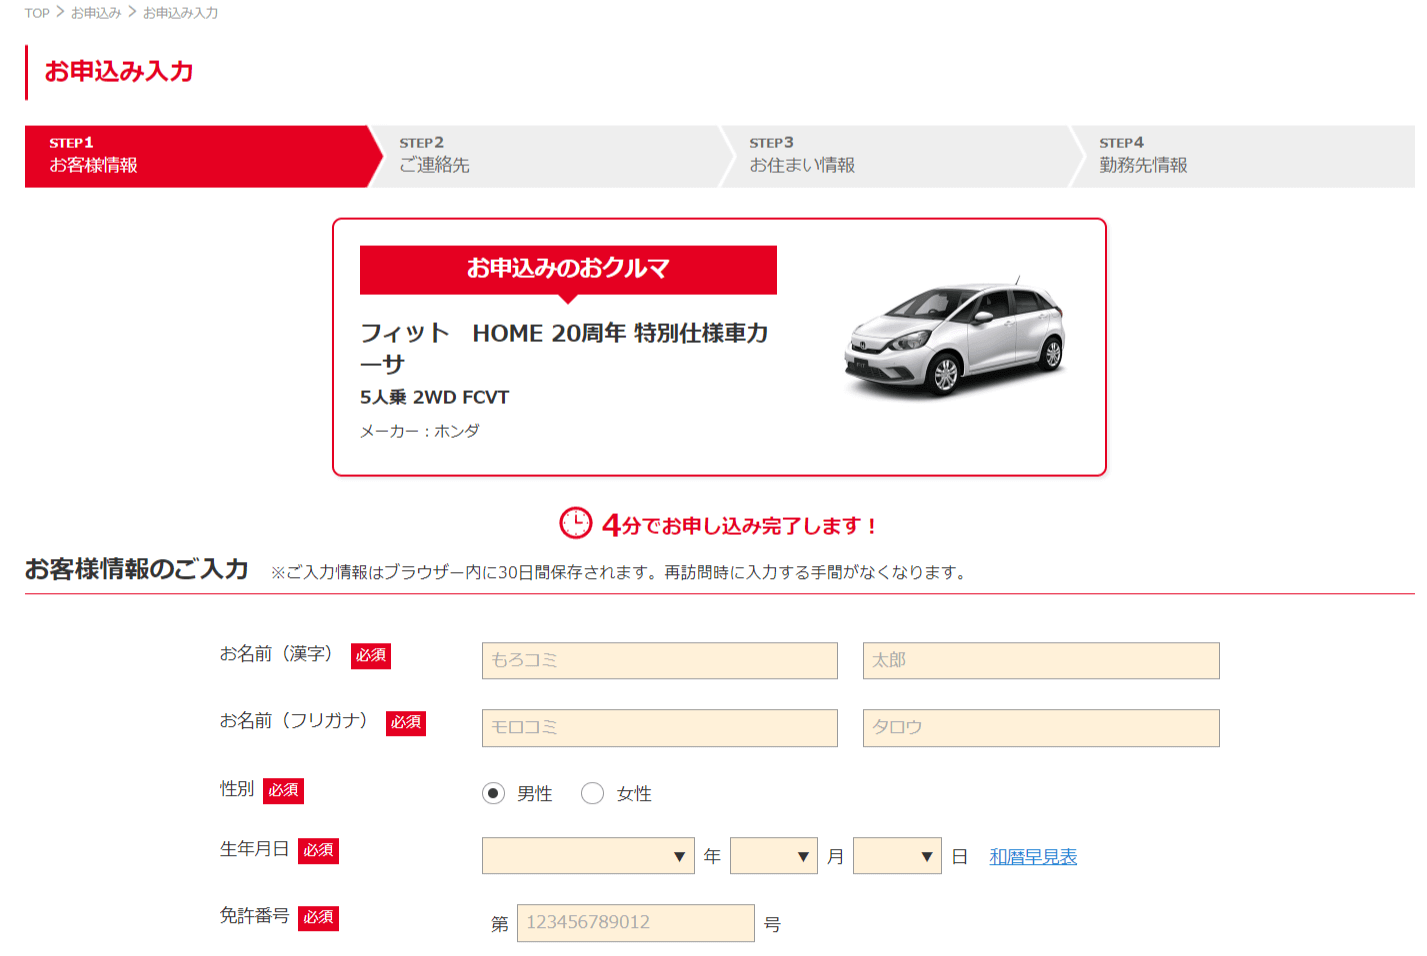Click the furigana family name field モロコミ

pyautogui.click(x=660, y=728)
